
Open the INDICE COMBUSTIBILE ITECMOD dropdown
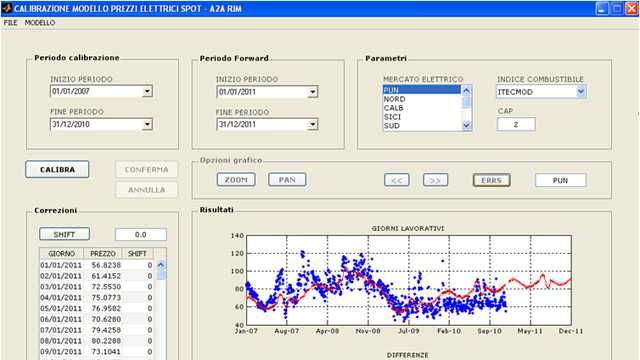[x=581, y=92]
